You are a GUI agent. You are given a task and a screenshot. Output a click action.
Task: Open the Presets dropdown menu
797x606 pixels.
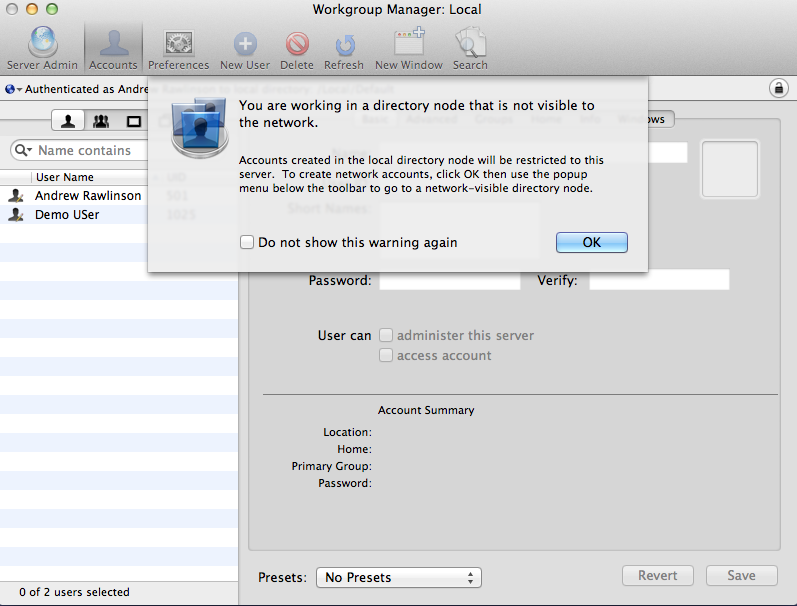click(398, 578)
